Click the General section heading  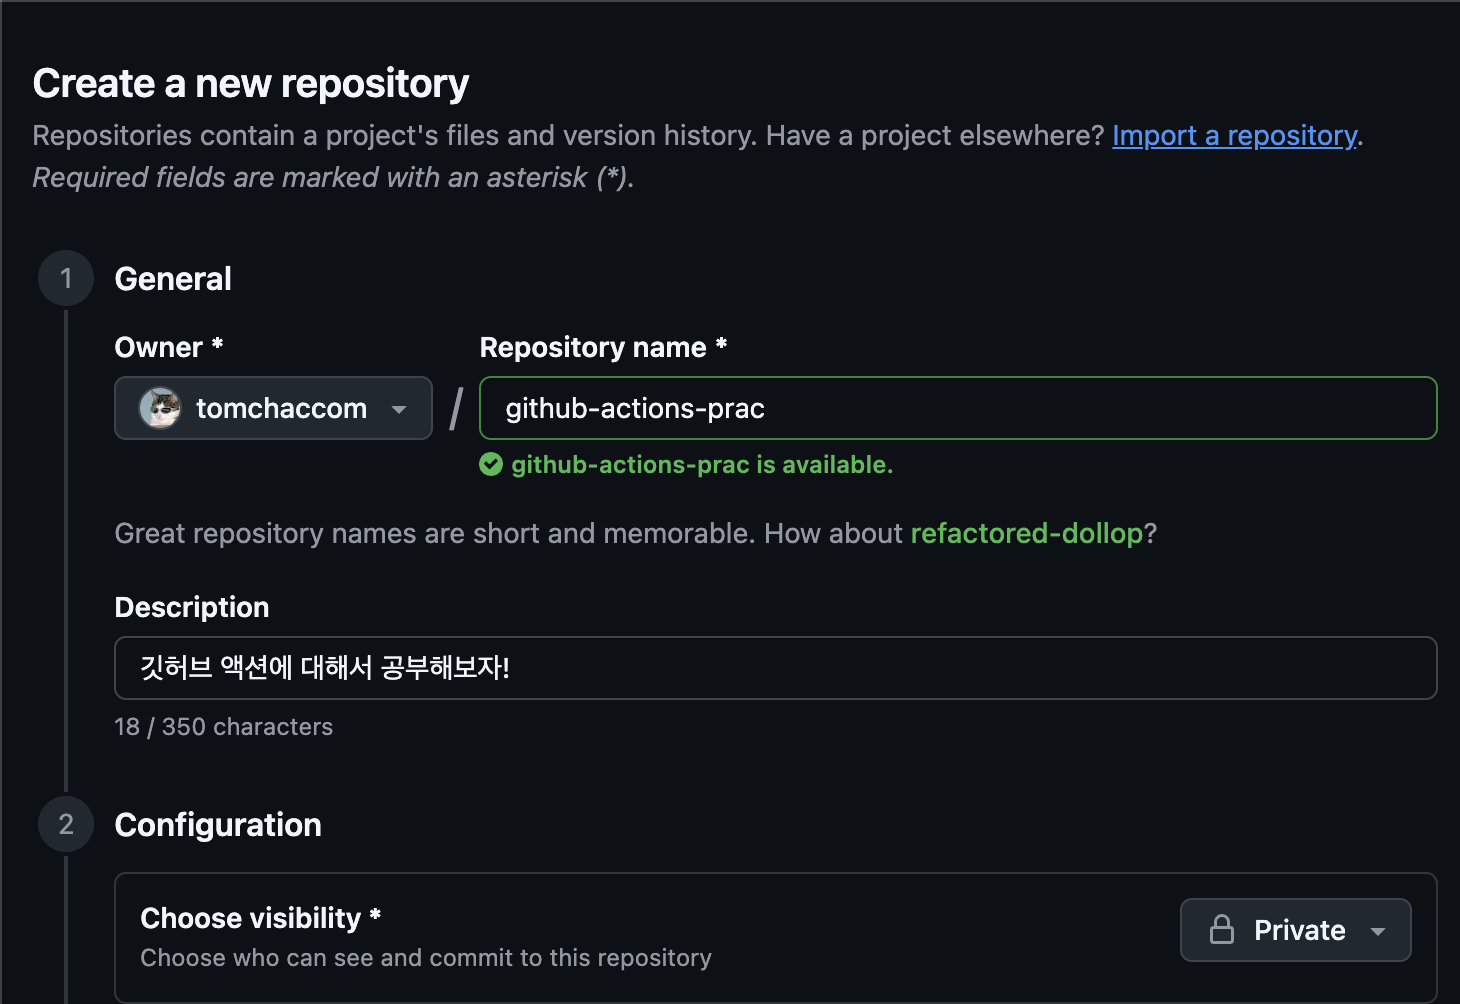tap(173, 279)
